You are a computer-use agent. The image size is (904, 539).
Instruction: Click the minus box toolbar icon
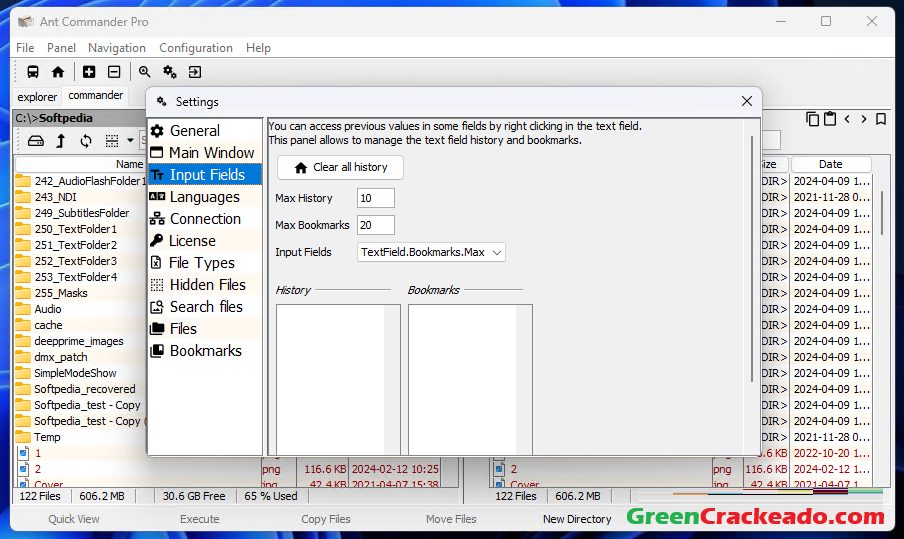pos(114,72)
